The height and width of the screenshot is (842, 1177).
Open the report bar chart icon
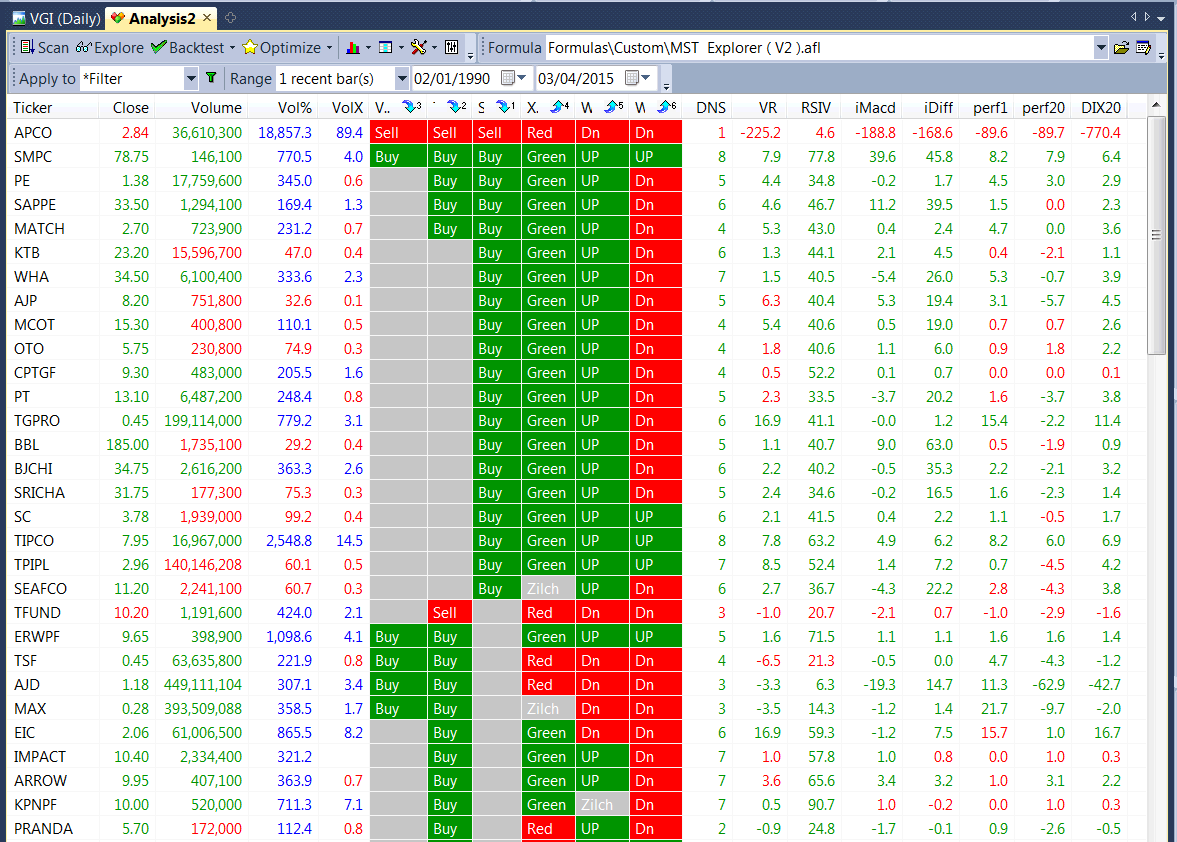coord(352,47)
